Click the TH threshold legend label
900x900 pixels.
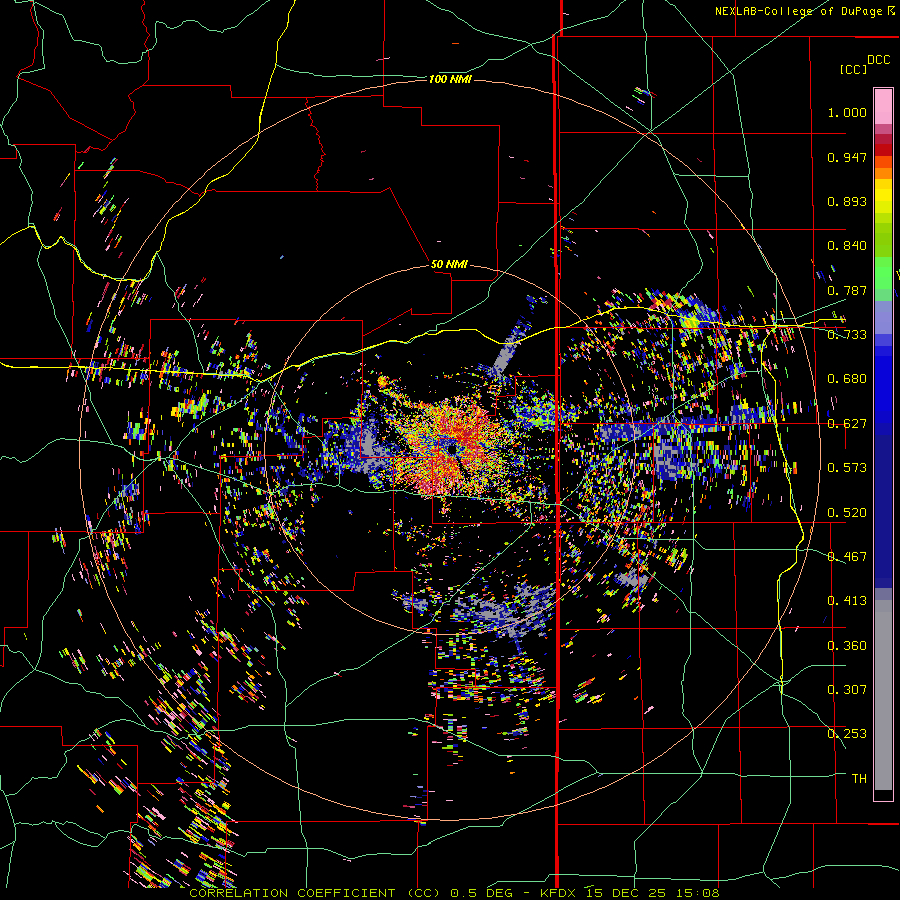859,779
